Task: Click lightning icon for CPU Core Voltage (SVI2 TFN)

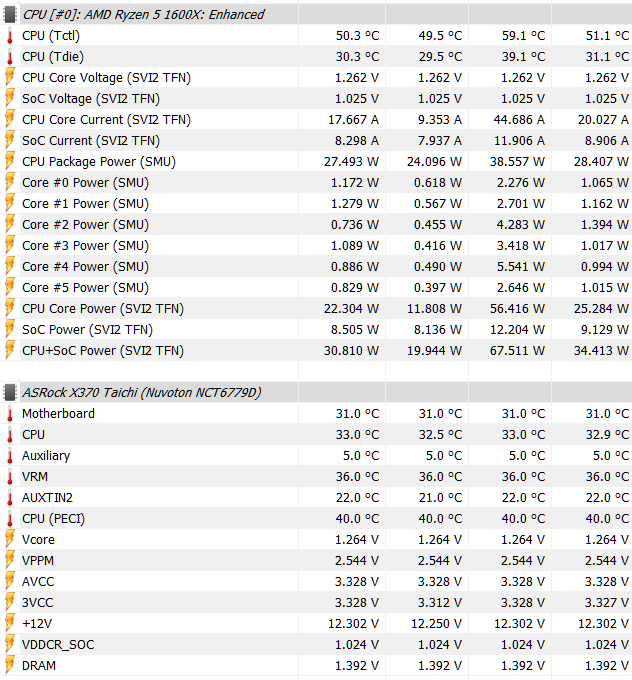Action: coord(10,78)
